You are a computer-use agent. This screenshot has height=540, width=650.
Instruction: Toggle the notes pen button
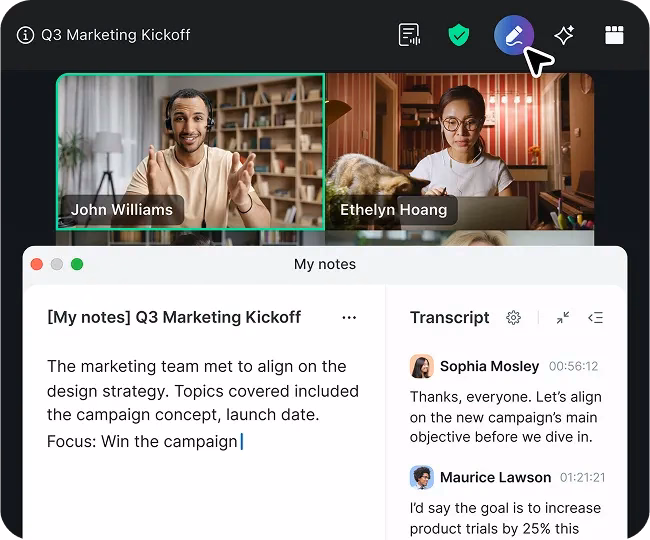pos(513,36)
